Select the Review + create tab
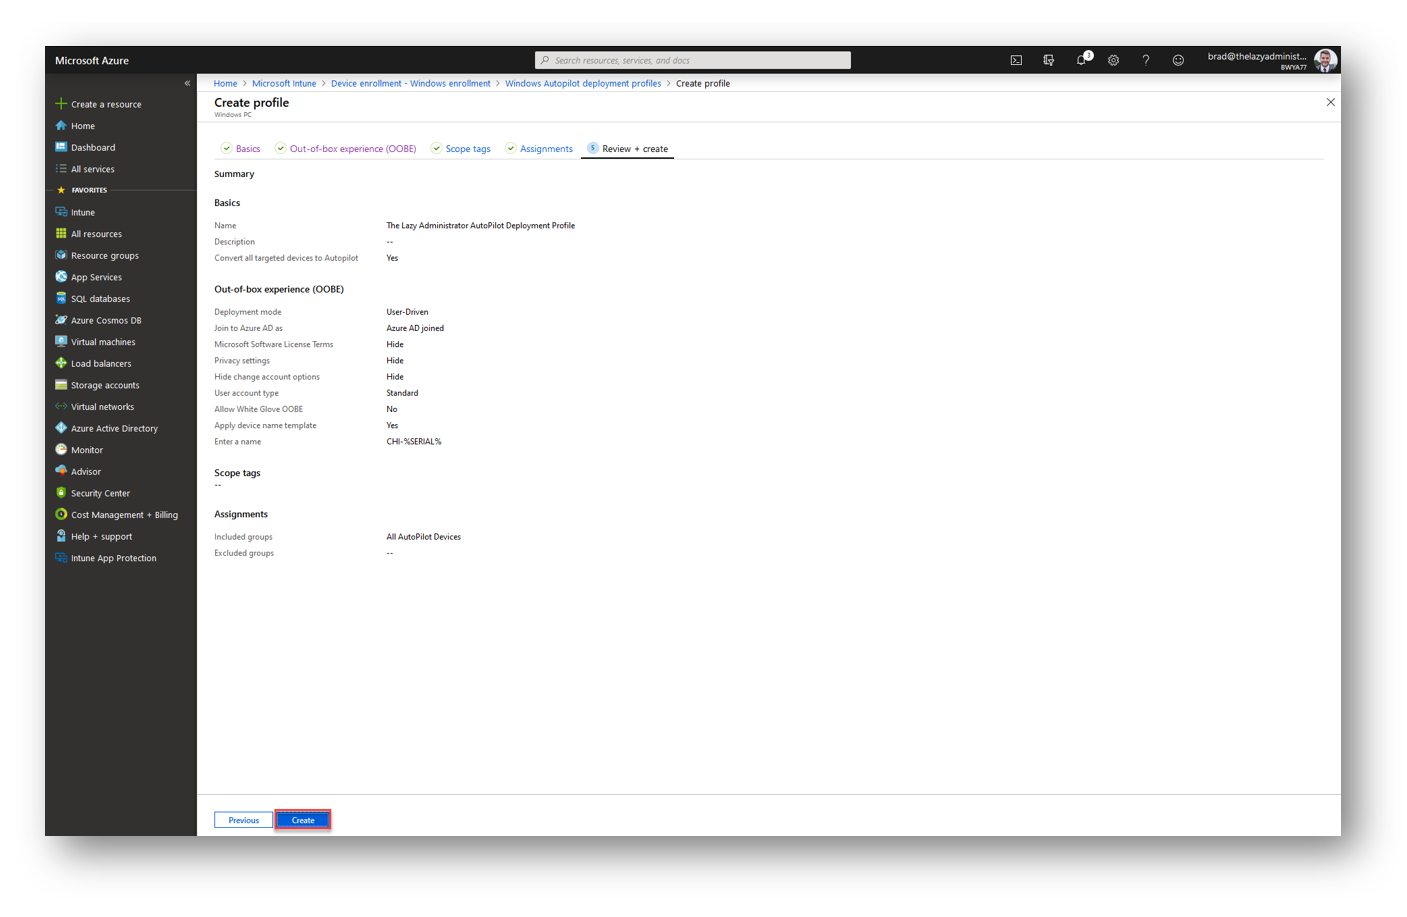Image resolution: width=1407 pixels, height=917 pixels. coord(628,149)
